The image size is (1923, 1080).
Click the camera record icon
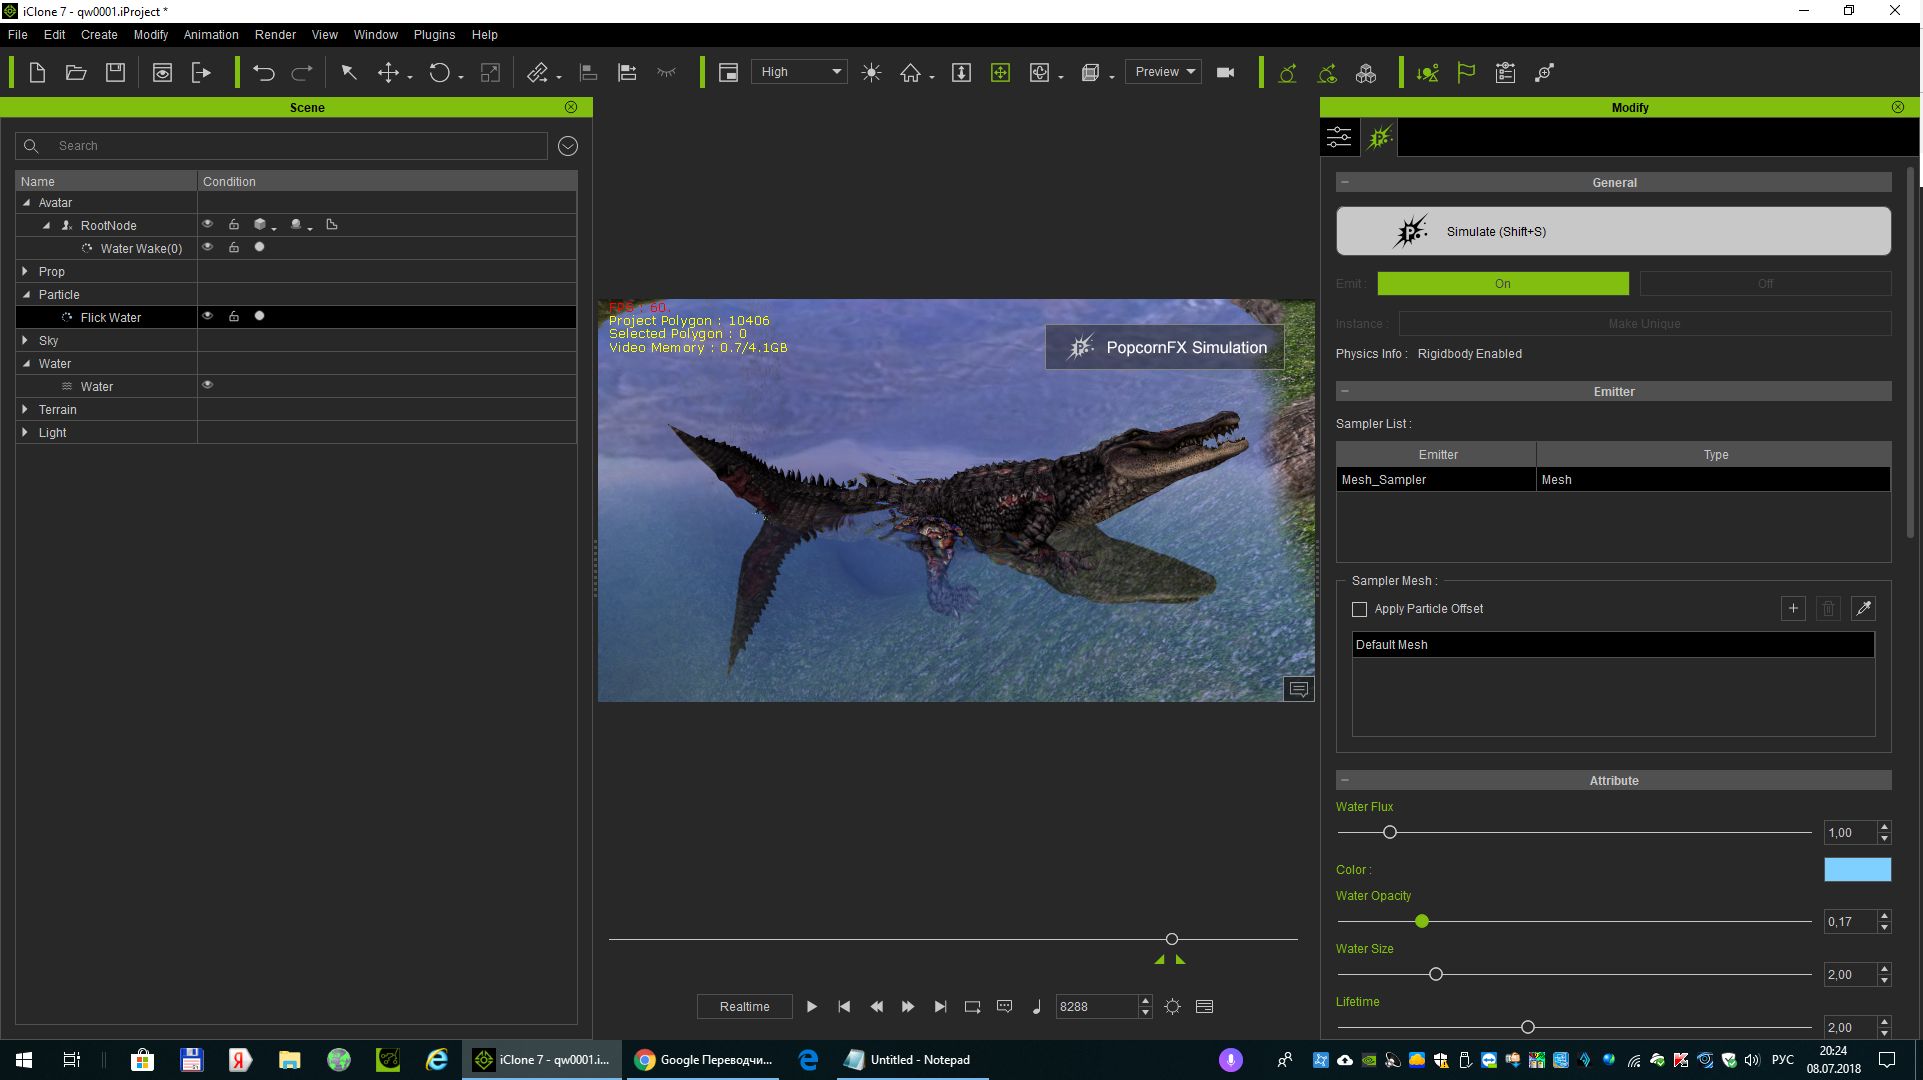click(1225, 72)
